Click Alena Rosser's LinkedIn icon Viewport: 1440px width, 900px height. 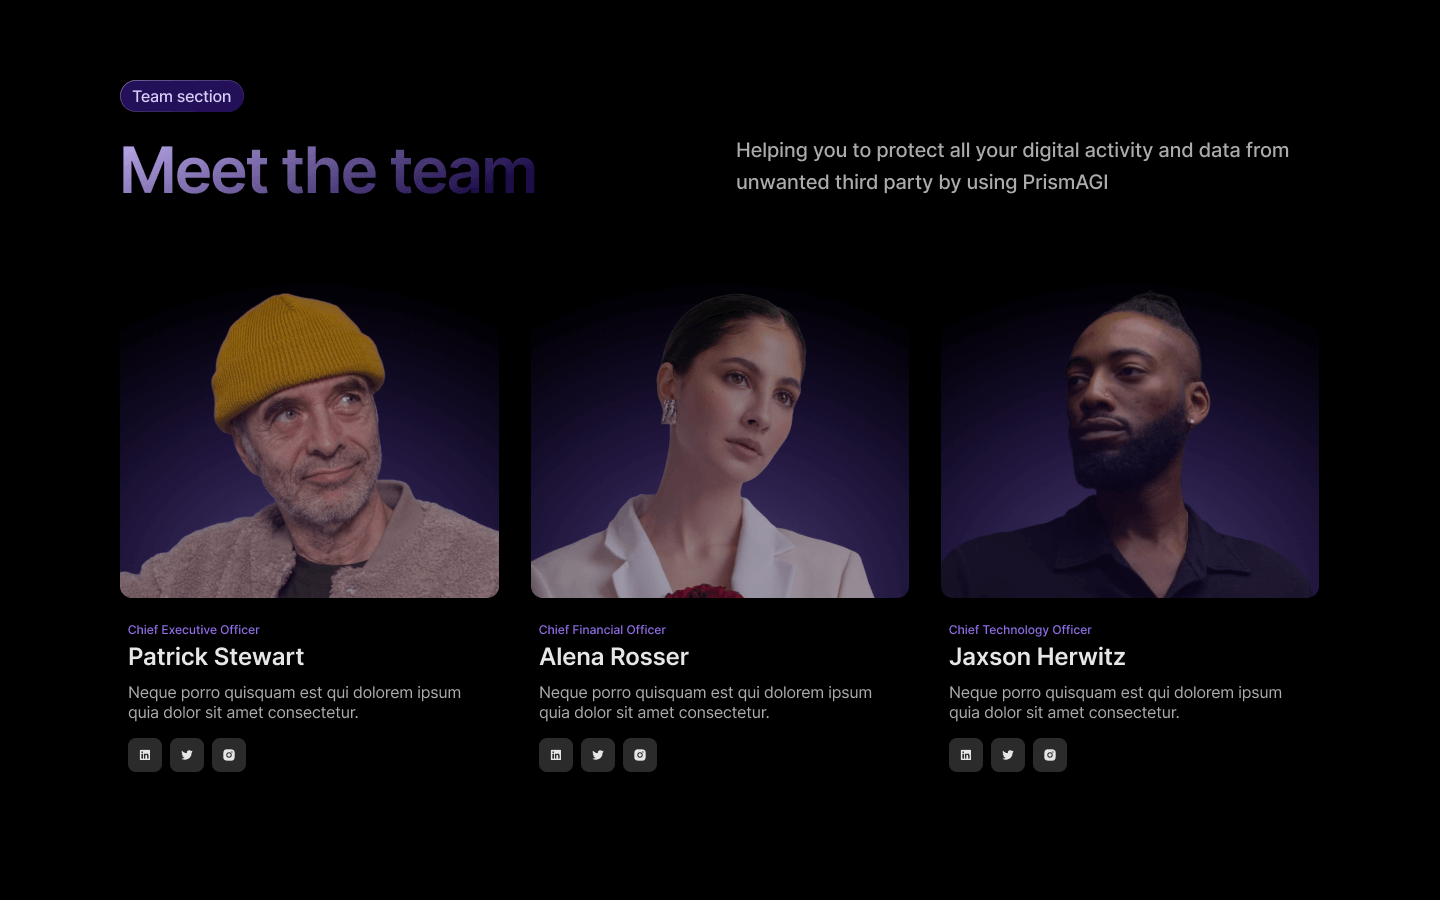556,755
